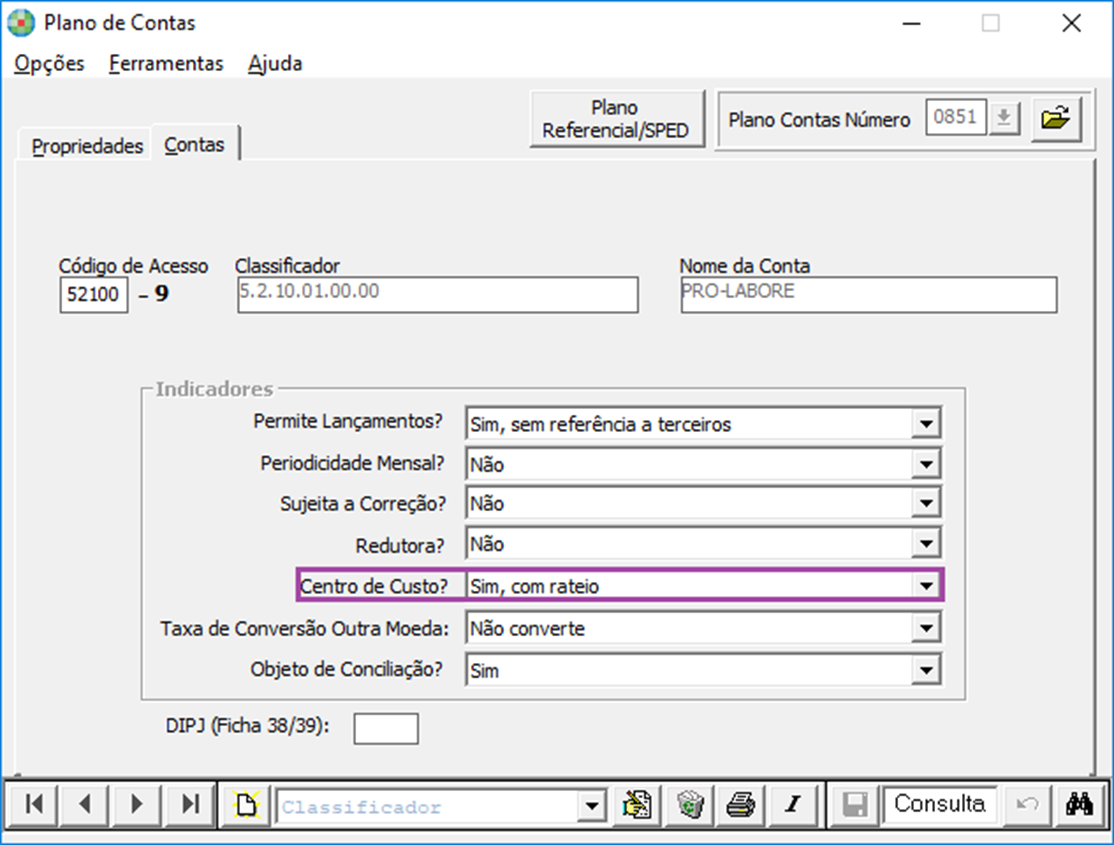1114x845 pixels.
Task: Click the download arrow beside 0851
Action: (x=1004, y=117)
